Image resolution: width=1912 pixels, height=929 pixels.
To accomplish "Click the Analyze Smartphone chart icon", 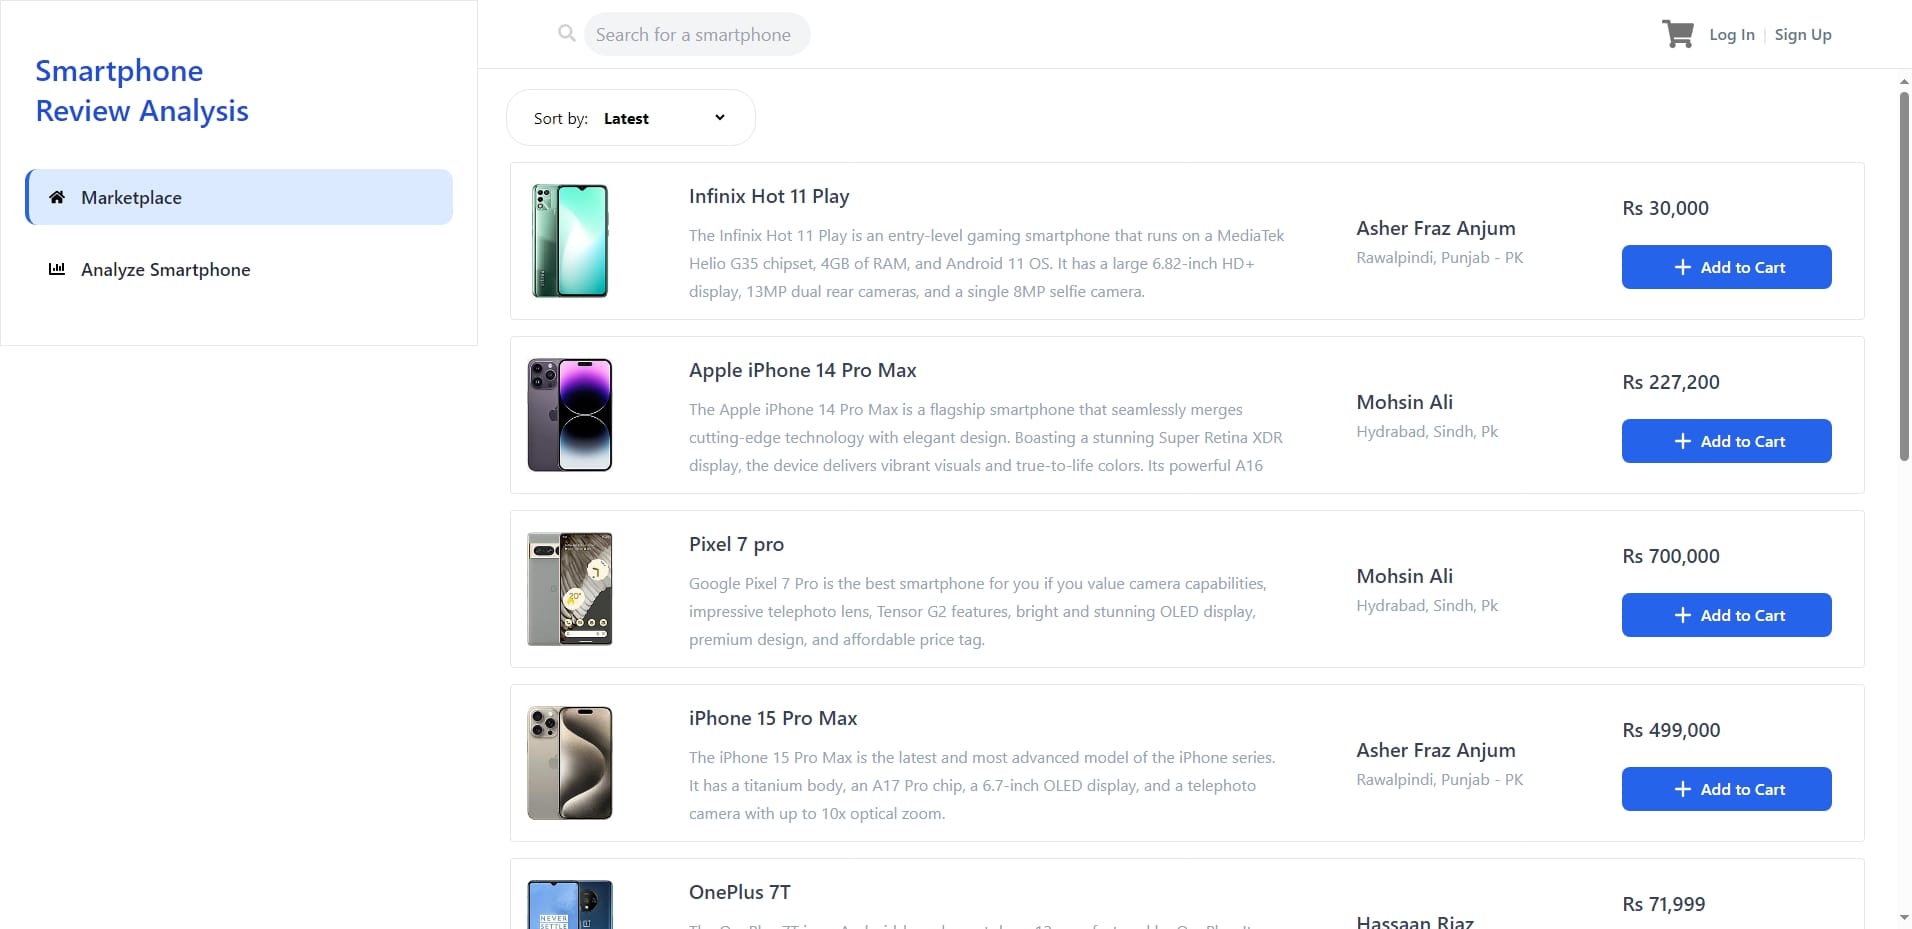I will pyautogui.click(x=57, y=269).
